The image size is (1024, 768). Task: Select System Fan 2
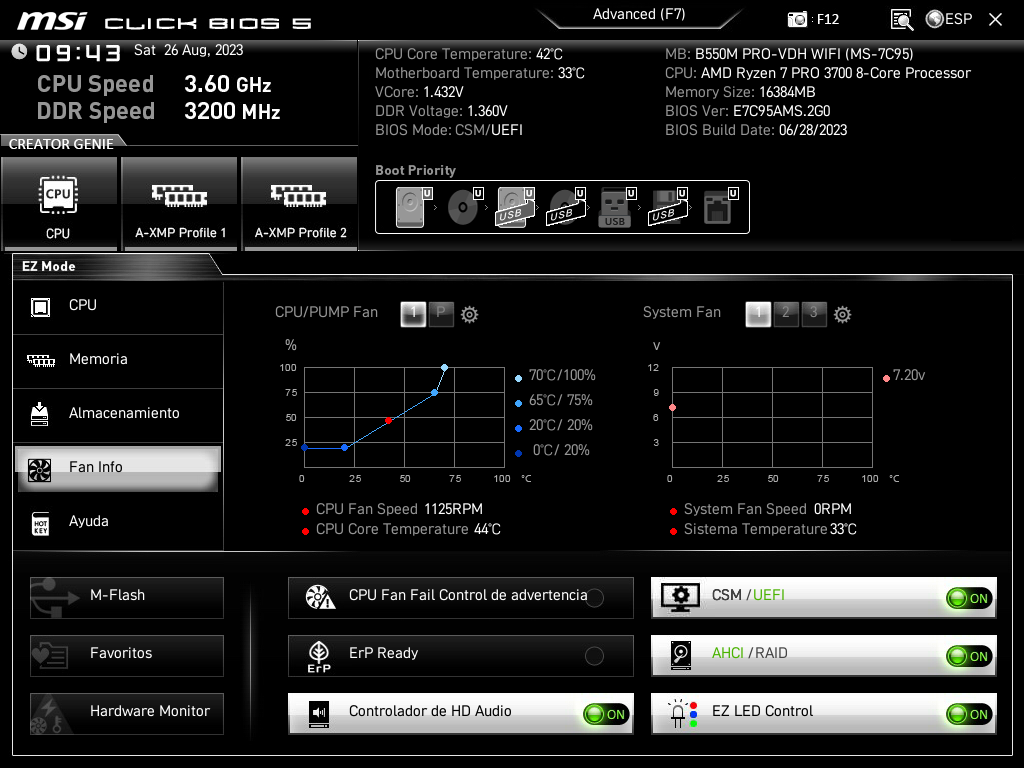pos(786,314)
